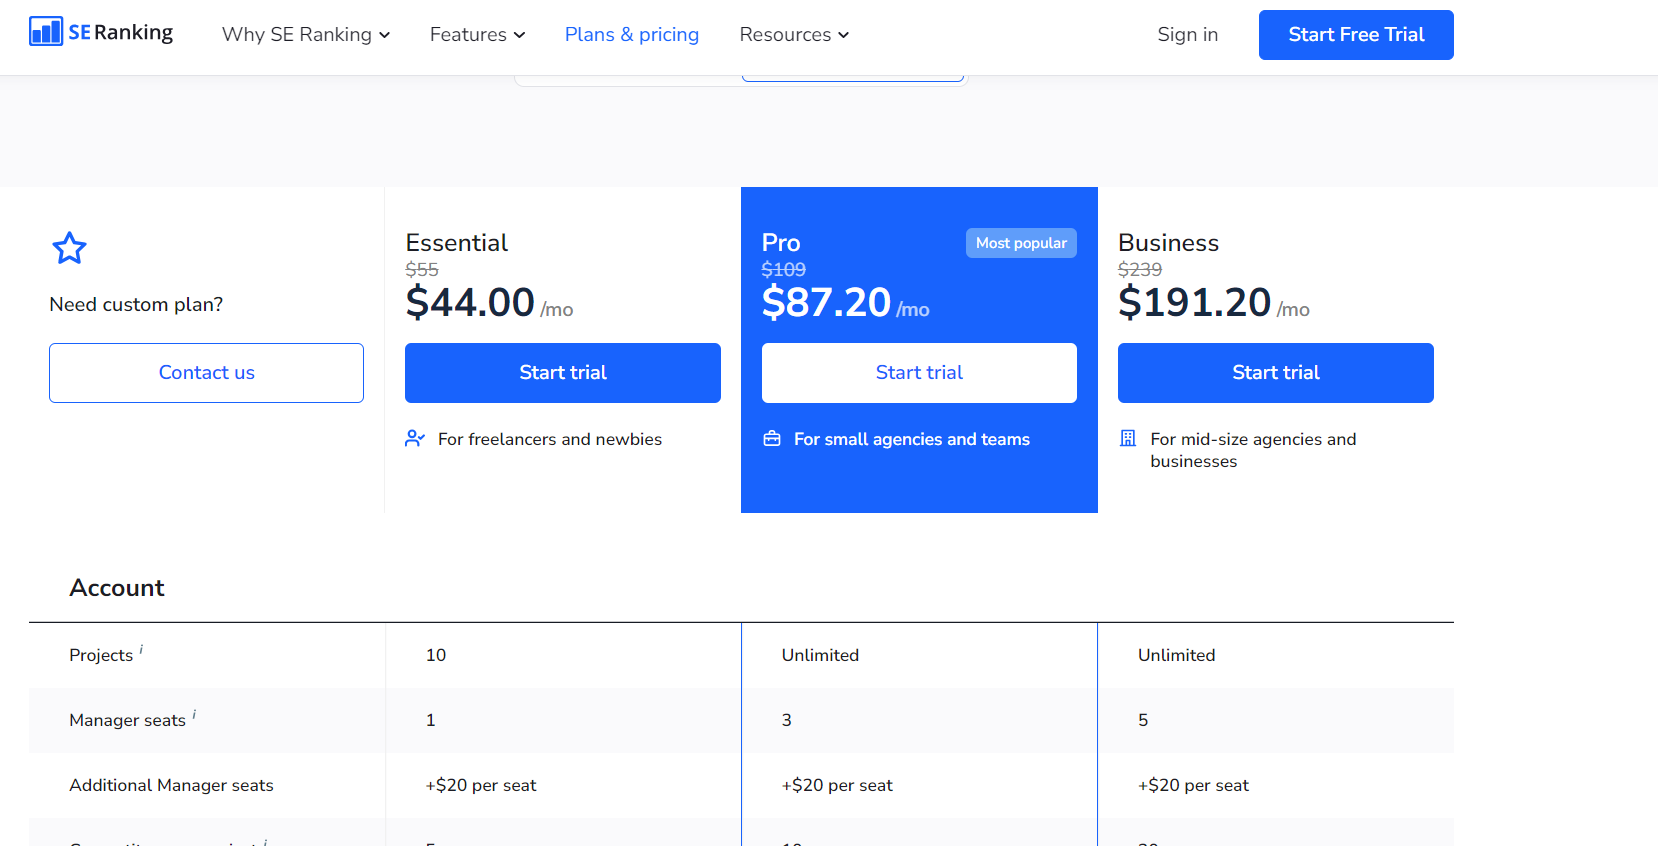Click the star icon above custom plan
The height and width of the screenshot is (846, 1658).
click(x=69, y=248)
